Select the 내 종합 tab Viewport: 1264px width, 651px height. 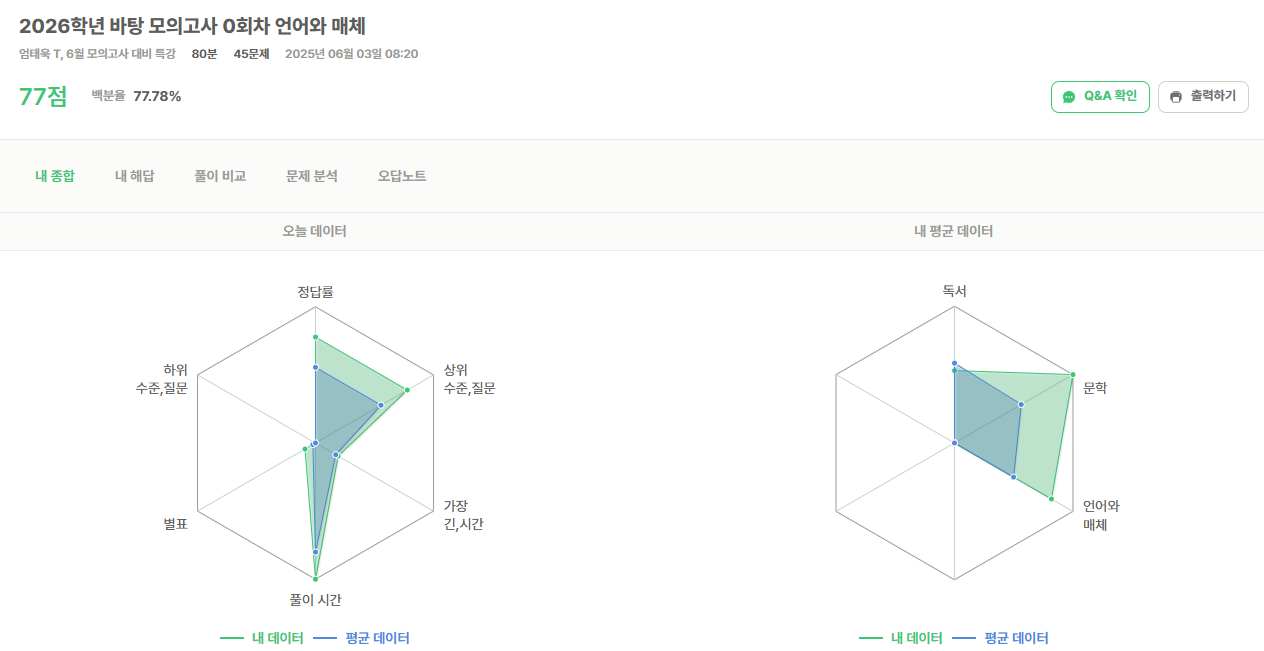(x=55, y=176)
